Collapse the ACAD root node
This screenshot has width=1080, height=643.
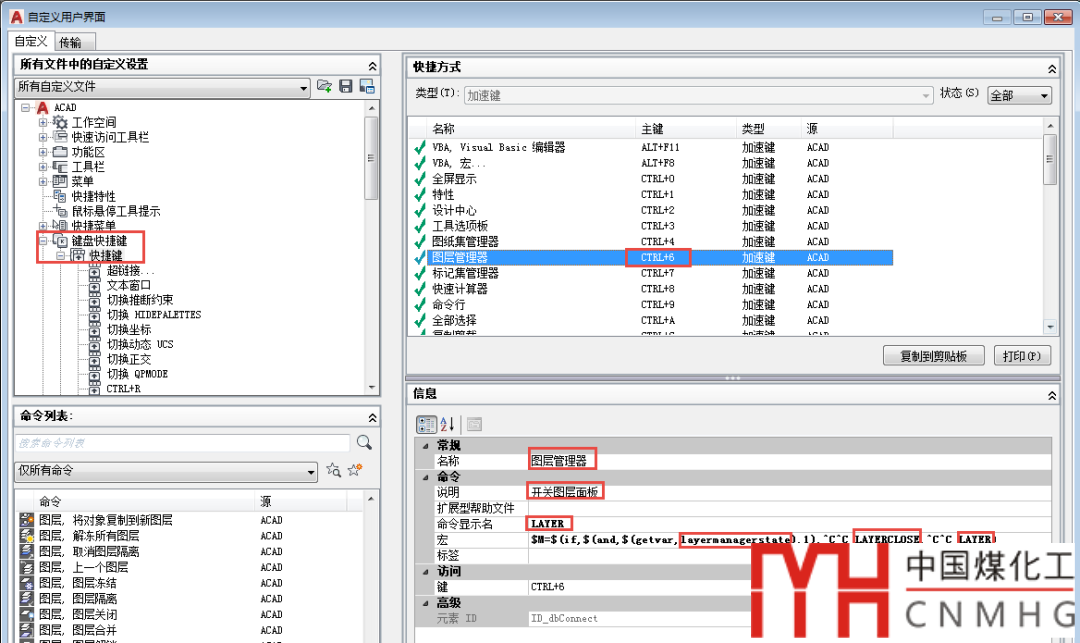tap(25, 107)
